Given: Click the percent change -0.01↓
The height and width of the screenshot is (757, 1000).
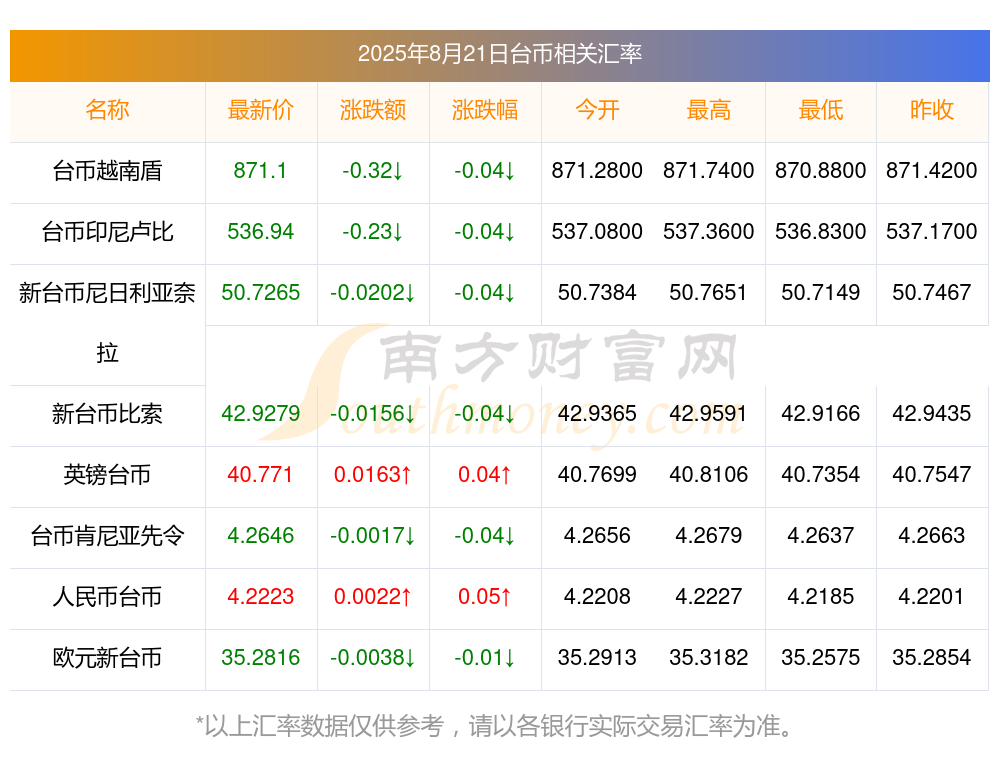Looking at the screenshot, I should 485,658.
